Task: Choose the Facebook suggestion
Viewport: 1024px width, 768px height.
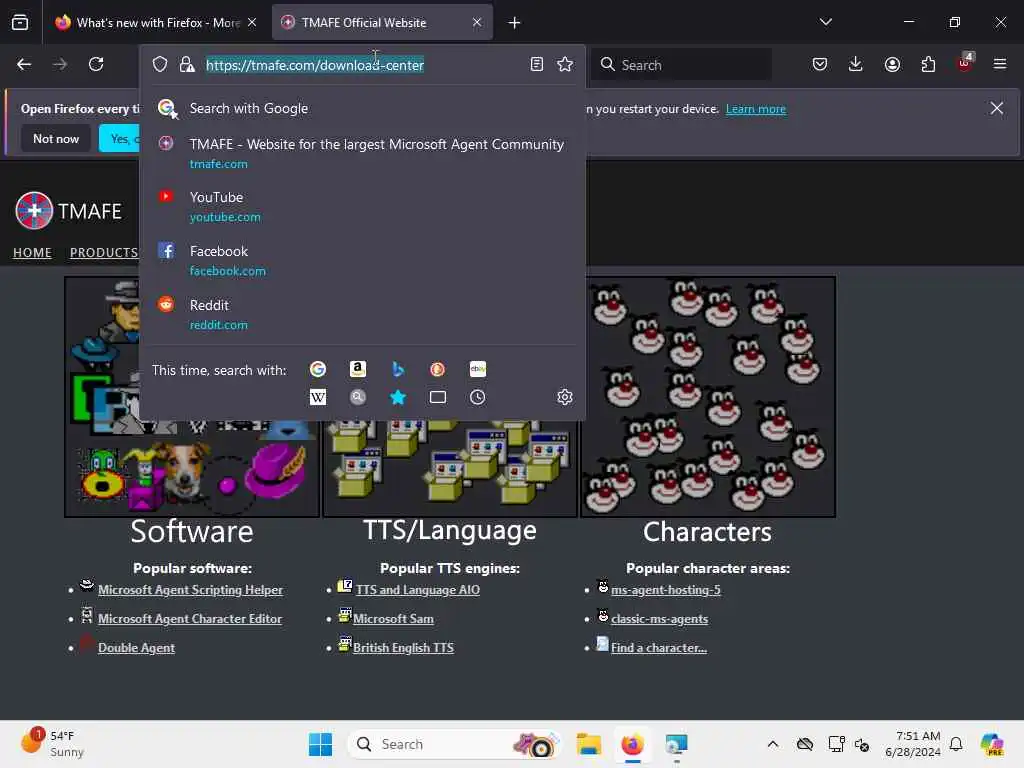Action: coord(362,261)
